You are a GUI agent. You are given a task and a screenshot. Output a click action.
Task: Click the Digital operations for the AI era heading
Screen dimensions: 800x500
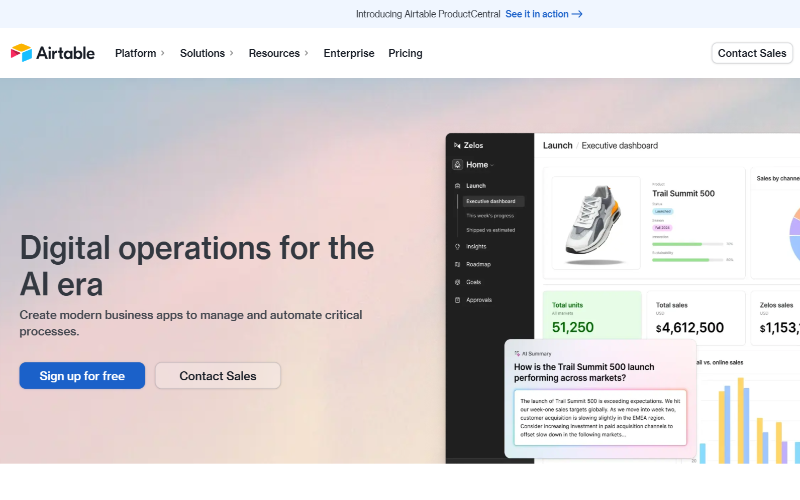pos(197,266)
